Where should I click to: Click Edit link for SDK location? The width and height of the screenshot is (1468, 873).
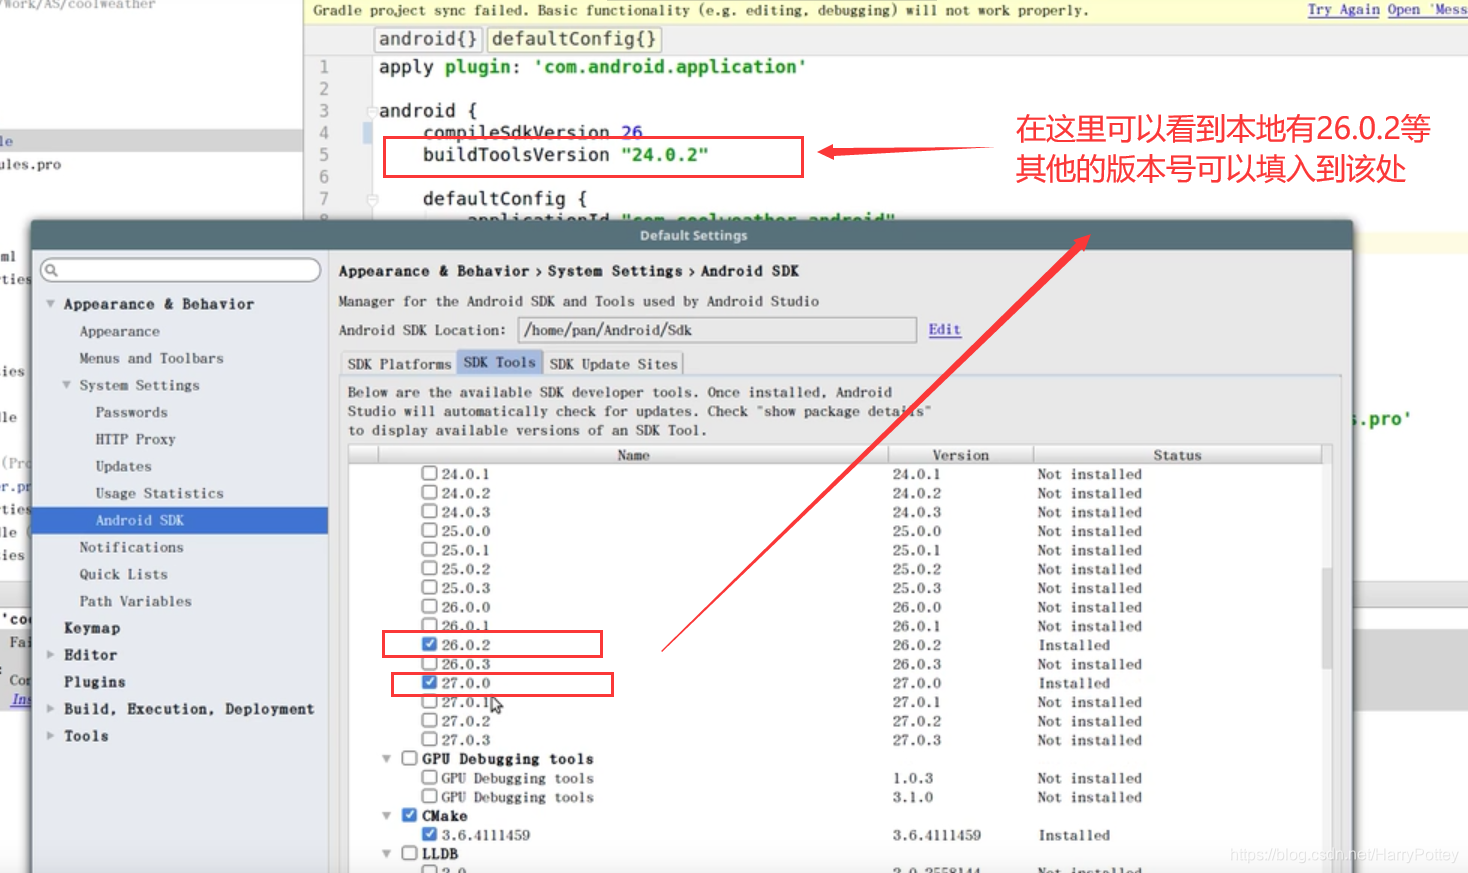tap(944, 329)
